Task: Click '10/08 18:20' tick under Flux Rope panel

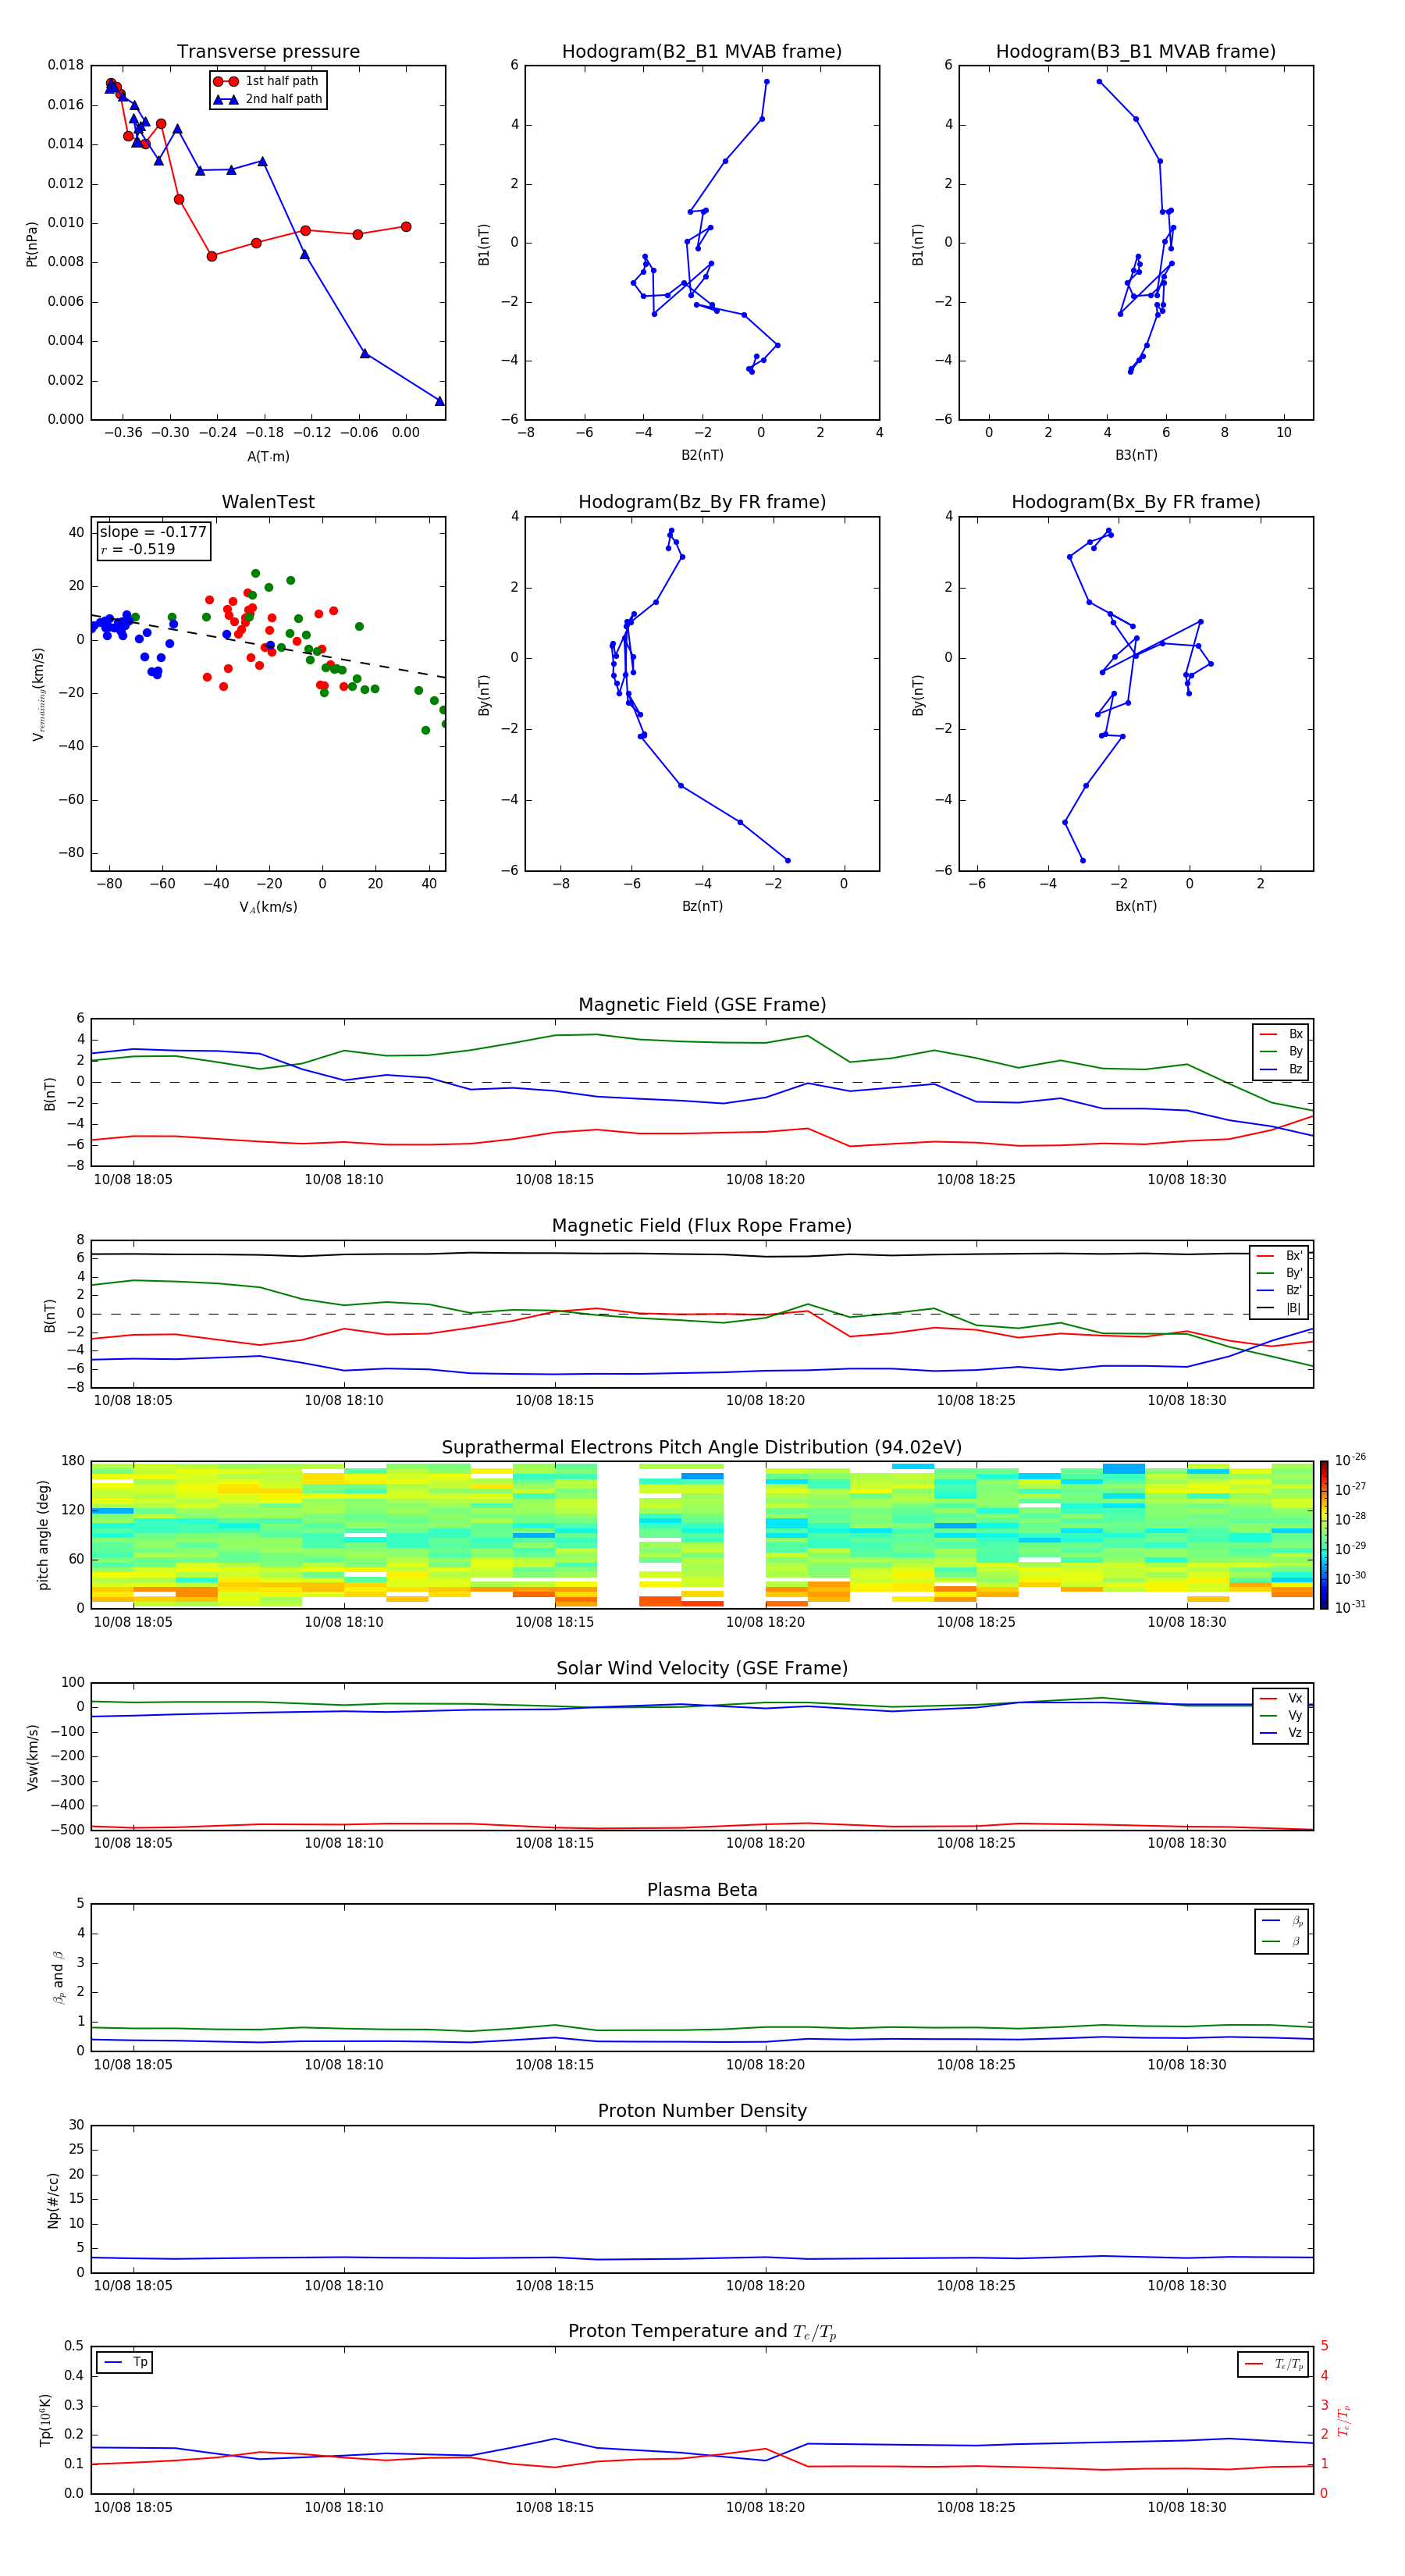Action: tap(766, 1401)
